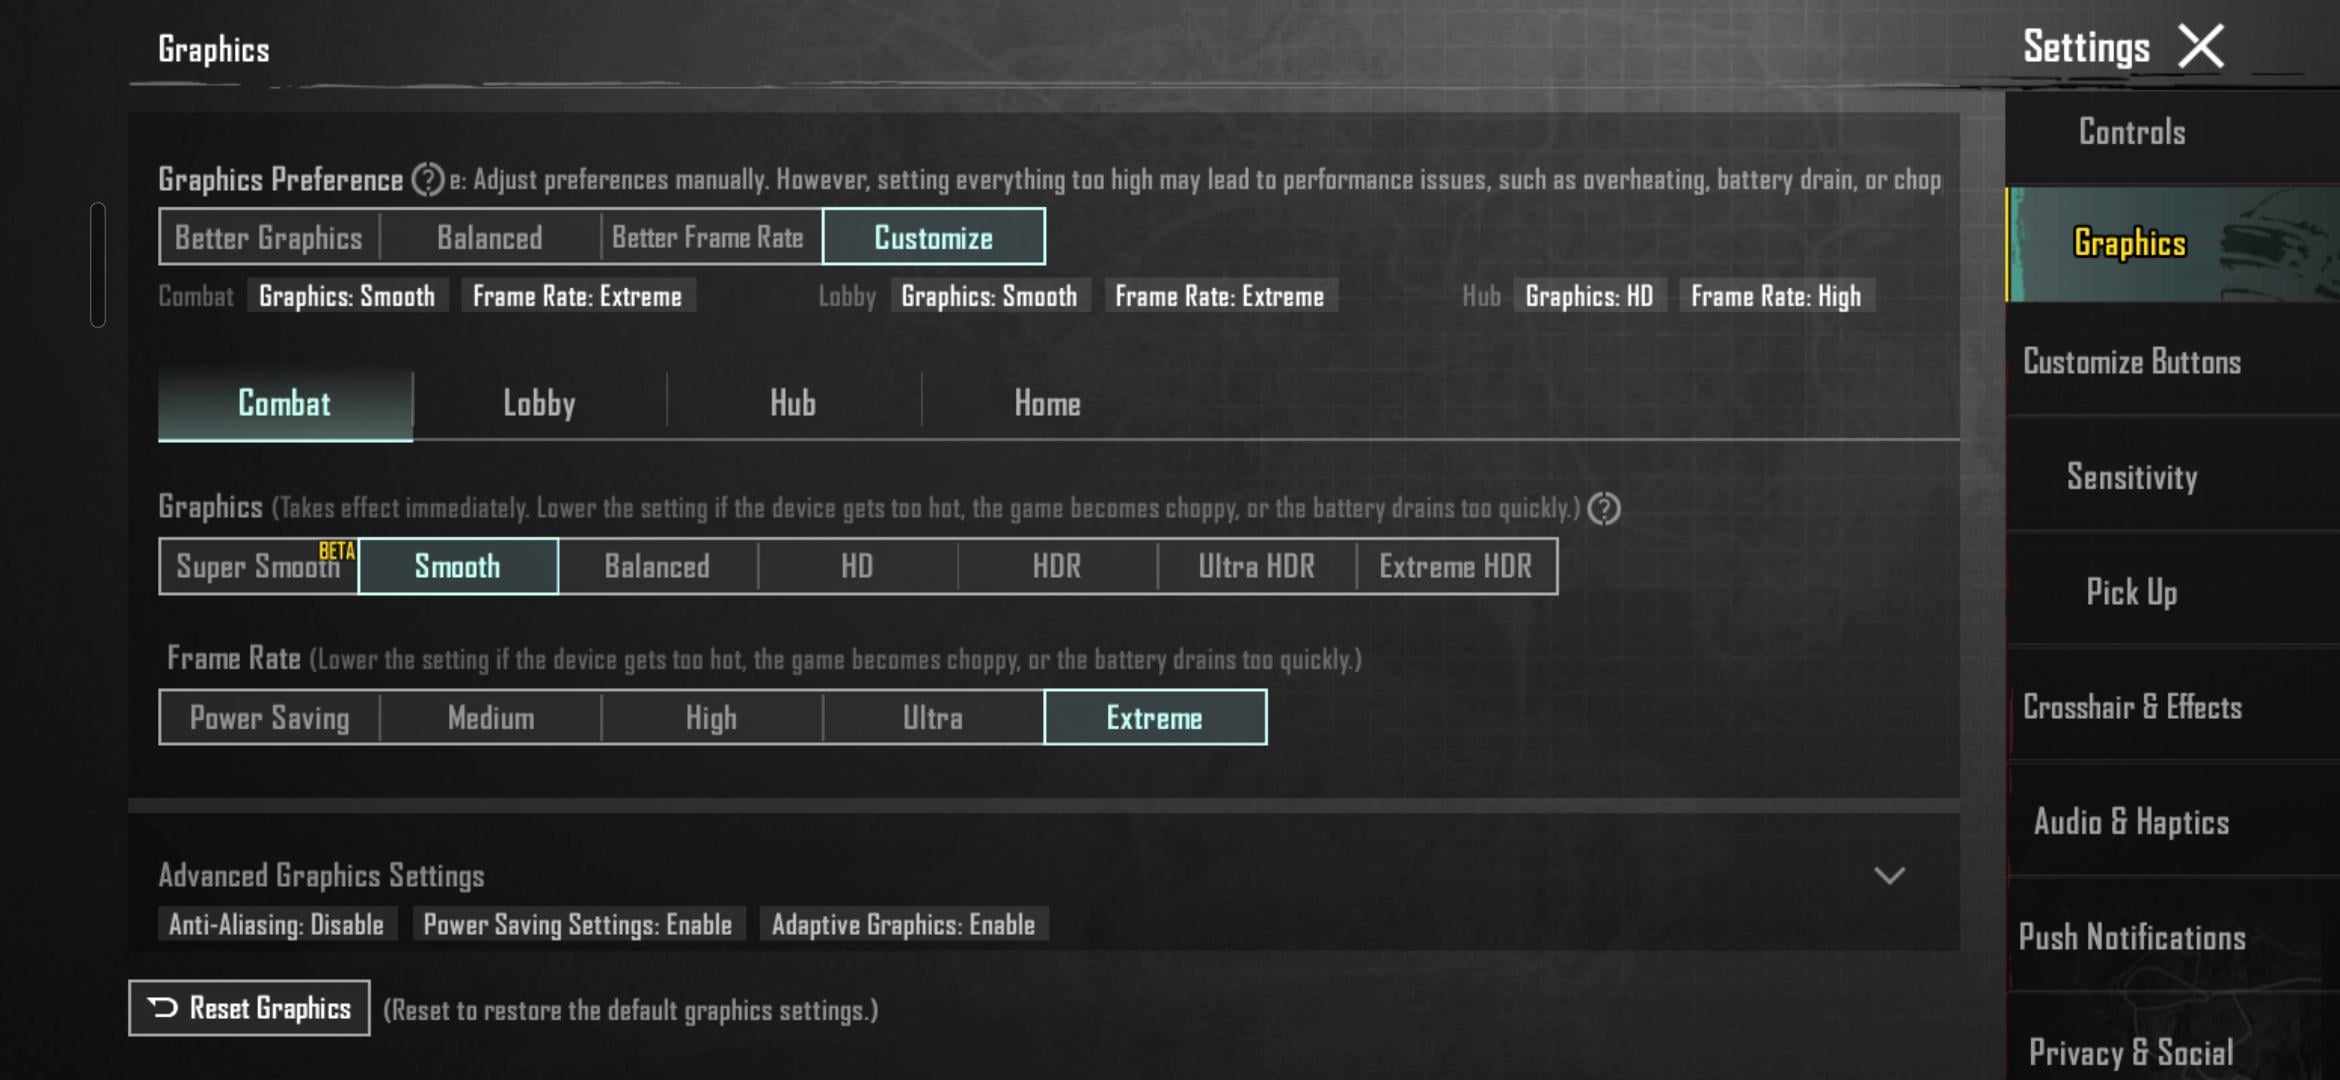Select Extreme HDR graphics quality
The width and height of the screenshot is (2340, 1080).
[1455, 566]
